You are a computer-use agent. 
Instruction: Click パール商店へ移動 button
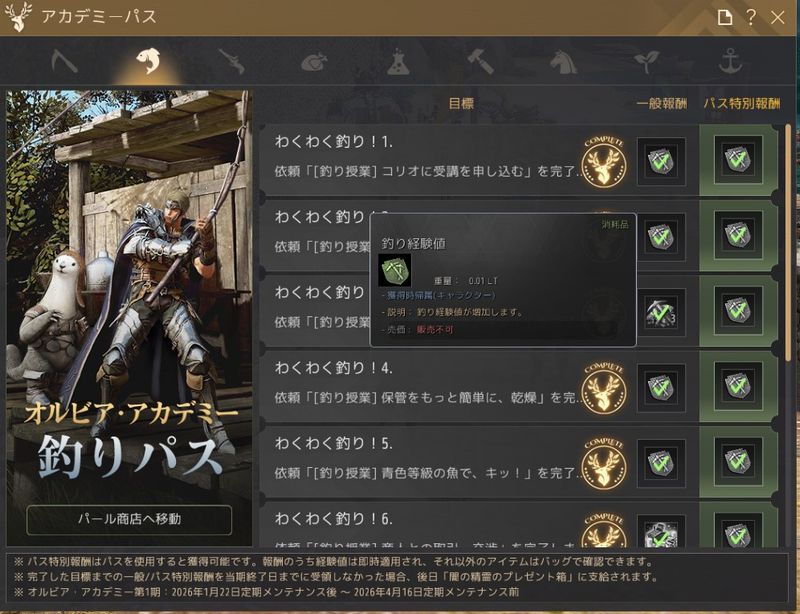(x=129, y=519)
